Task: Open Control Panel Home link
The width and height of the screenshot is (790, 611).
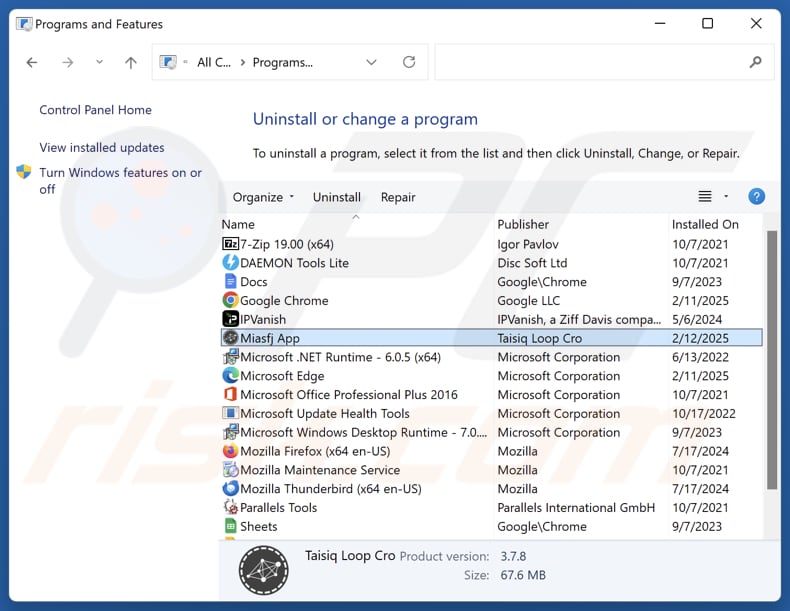Action: click(96, 110)
